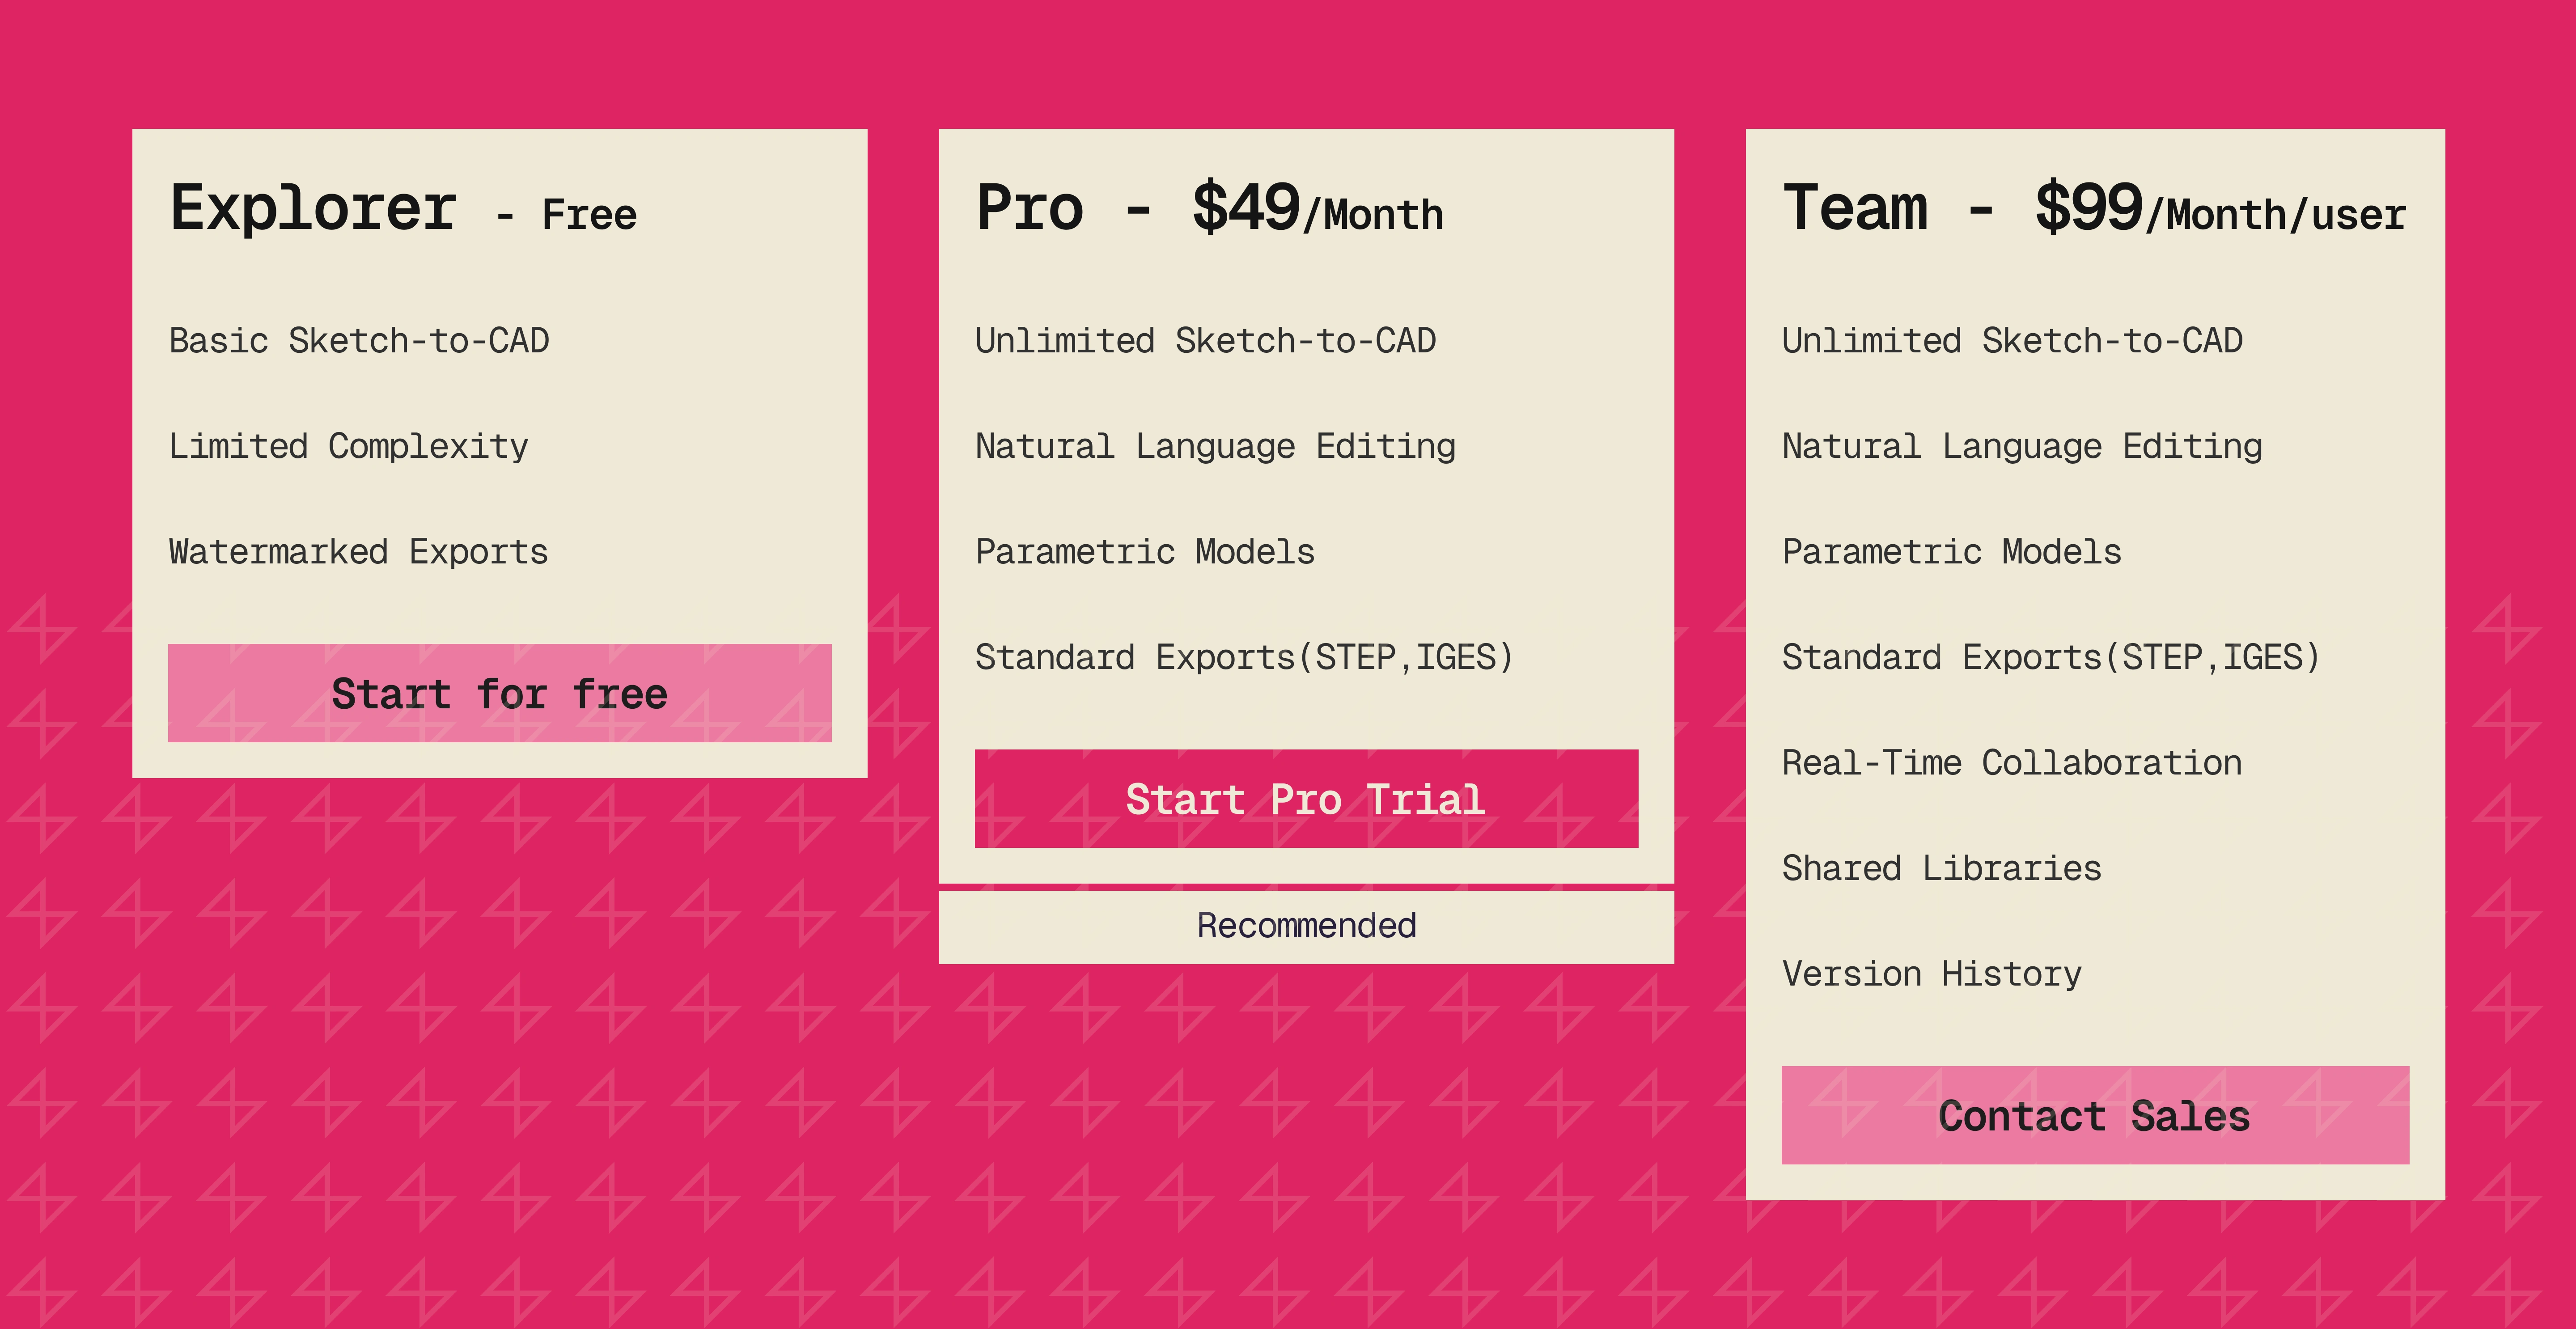Click the Version History feature line
This screenshot has width=2576, height=1329.
[x=1931, y=974]
